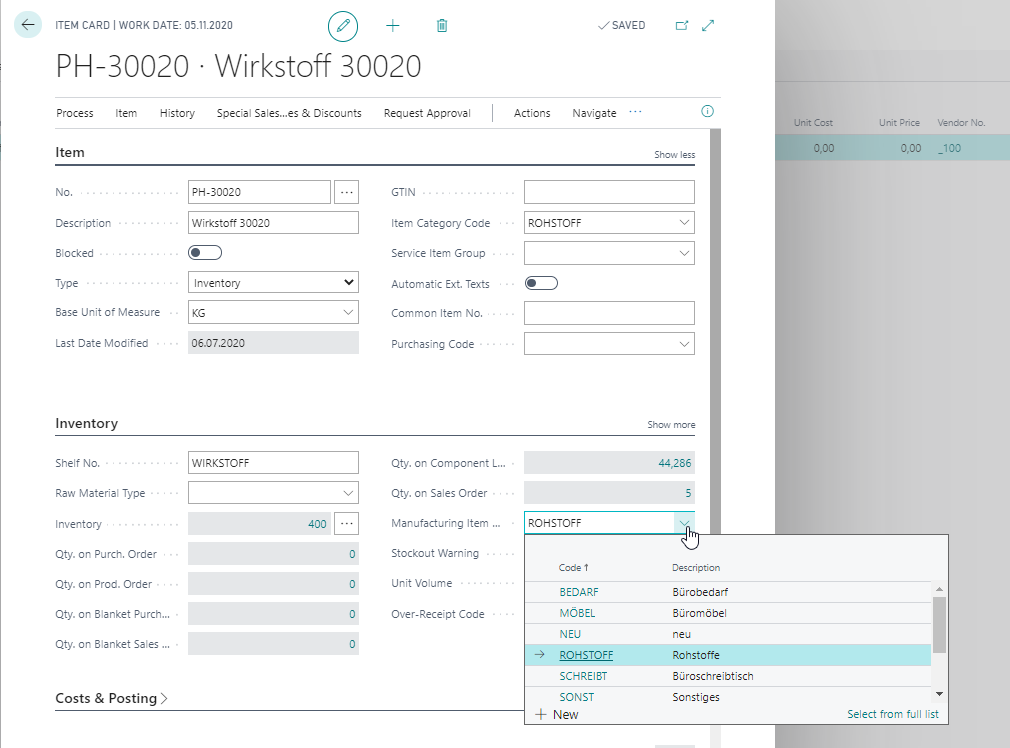Click the Description input field
This screenshot has width=1010, height=748.
tap(273, 223)
